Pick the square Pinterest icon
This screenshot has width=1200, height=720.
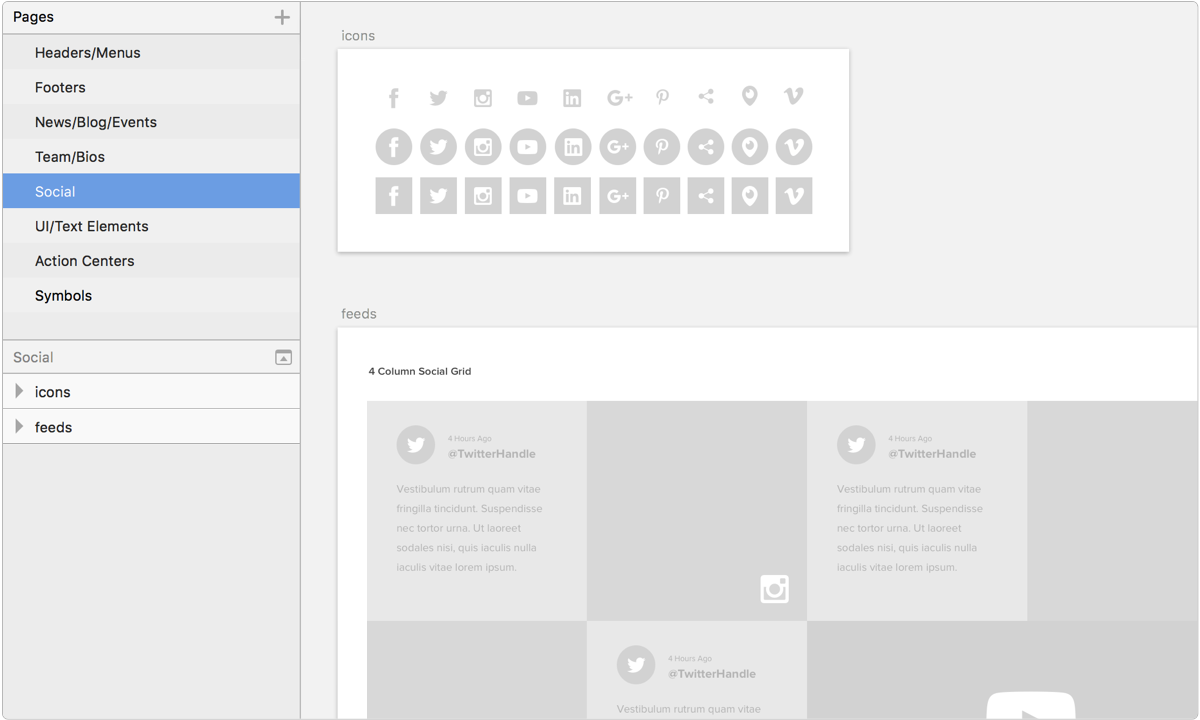[662, 196]
